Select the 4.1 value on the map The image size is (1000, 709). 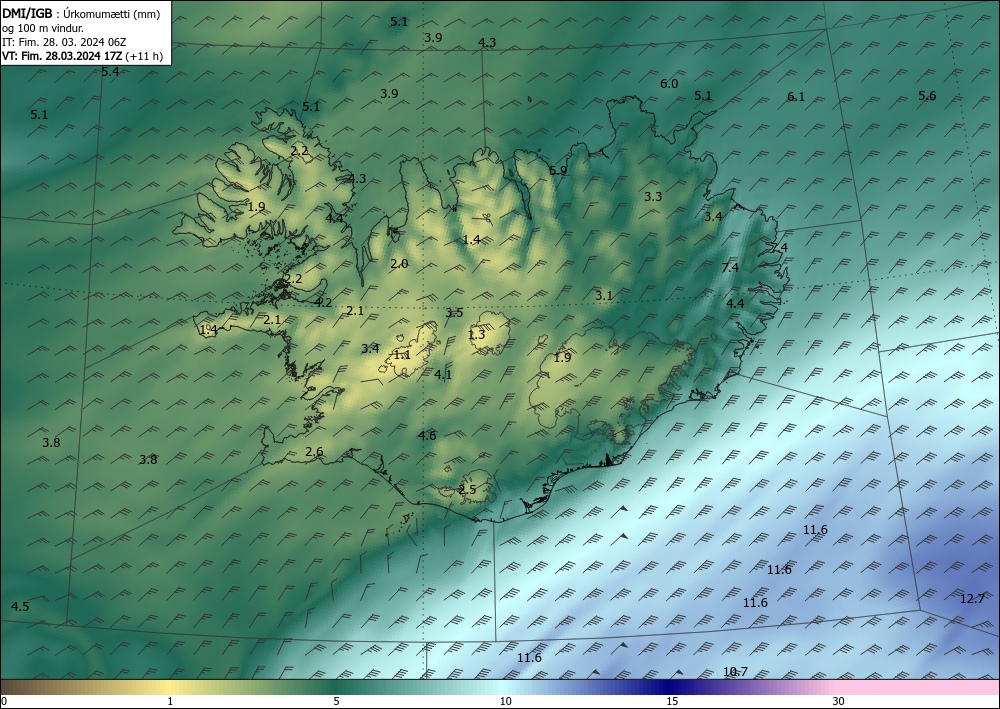pyautogui.click(x=443, y=374)
